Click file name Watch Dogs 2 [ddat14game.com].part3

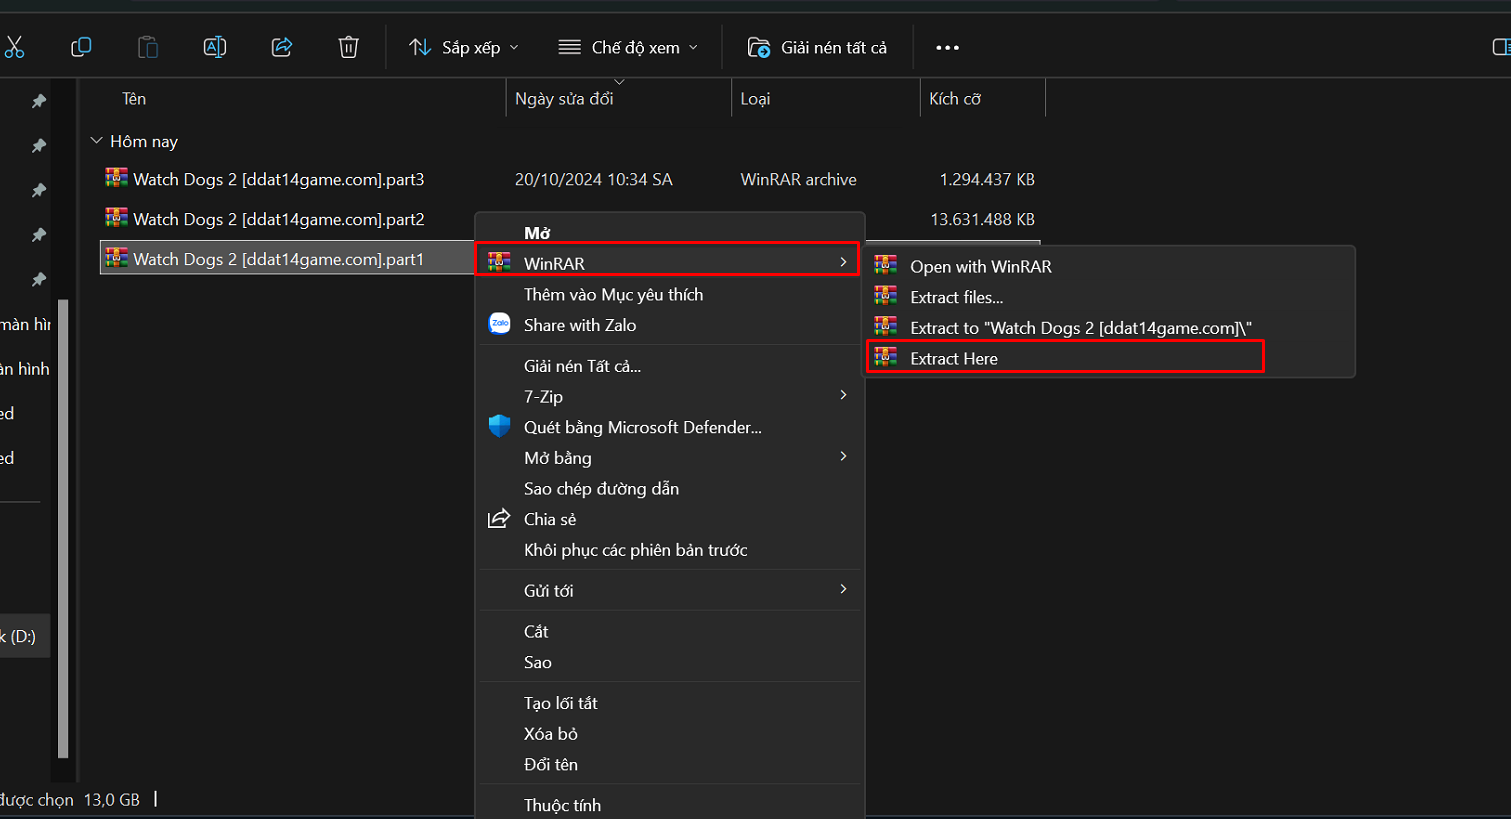click(279, 179)
